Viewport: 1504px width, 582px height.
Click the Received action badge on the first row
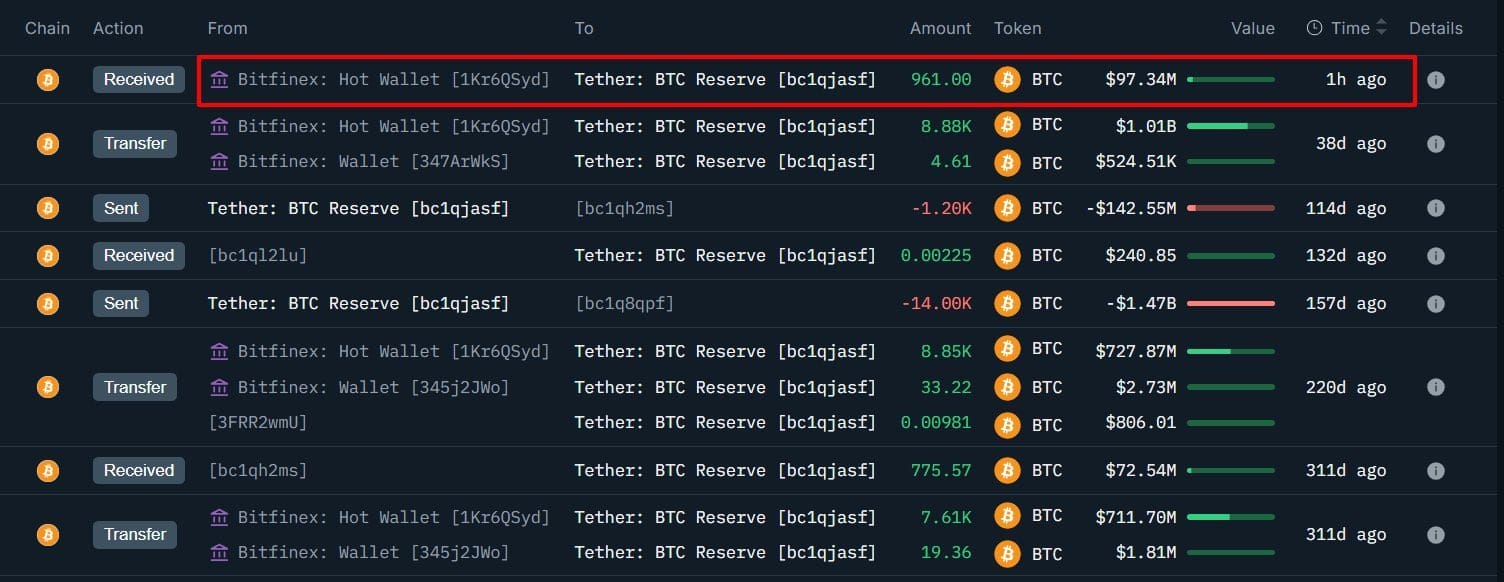pos(138,80)
